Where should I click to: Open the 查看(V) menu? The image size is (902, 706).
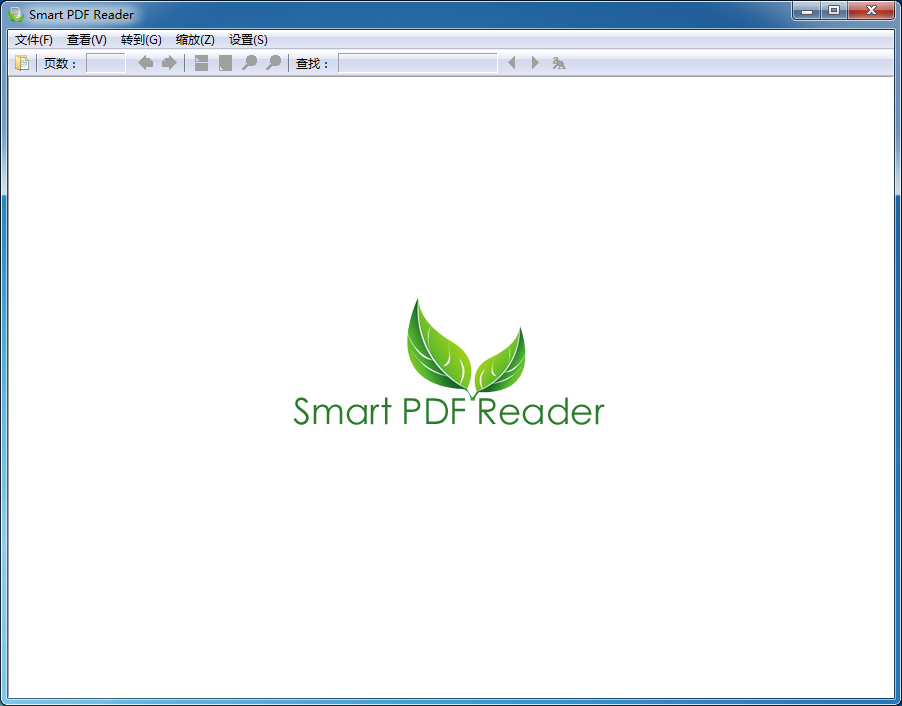86,40
